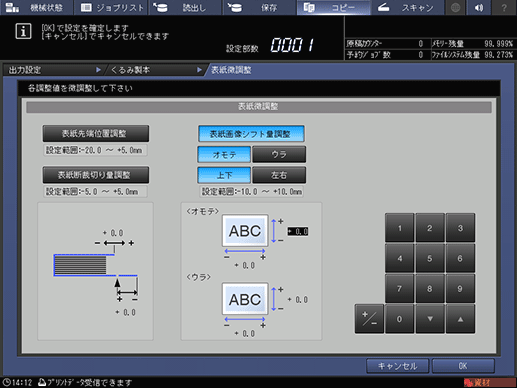Select the 左右 left-right toggle
Screen dimensions: 517x388
(279, 175)
